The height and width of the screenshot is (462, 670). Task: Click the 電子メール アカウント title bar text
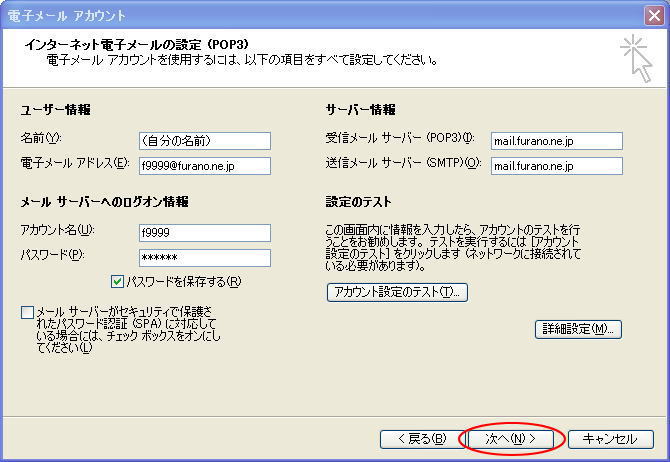67,16
